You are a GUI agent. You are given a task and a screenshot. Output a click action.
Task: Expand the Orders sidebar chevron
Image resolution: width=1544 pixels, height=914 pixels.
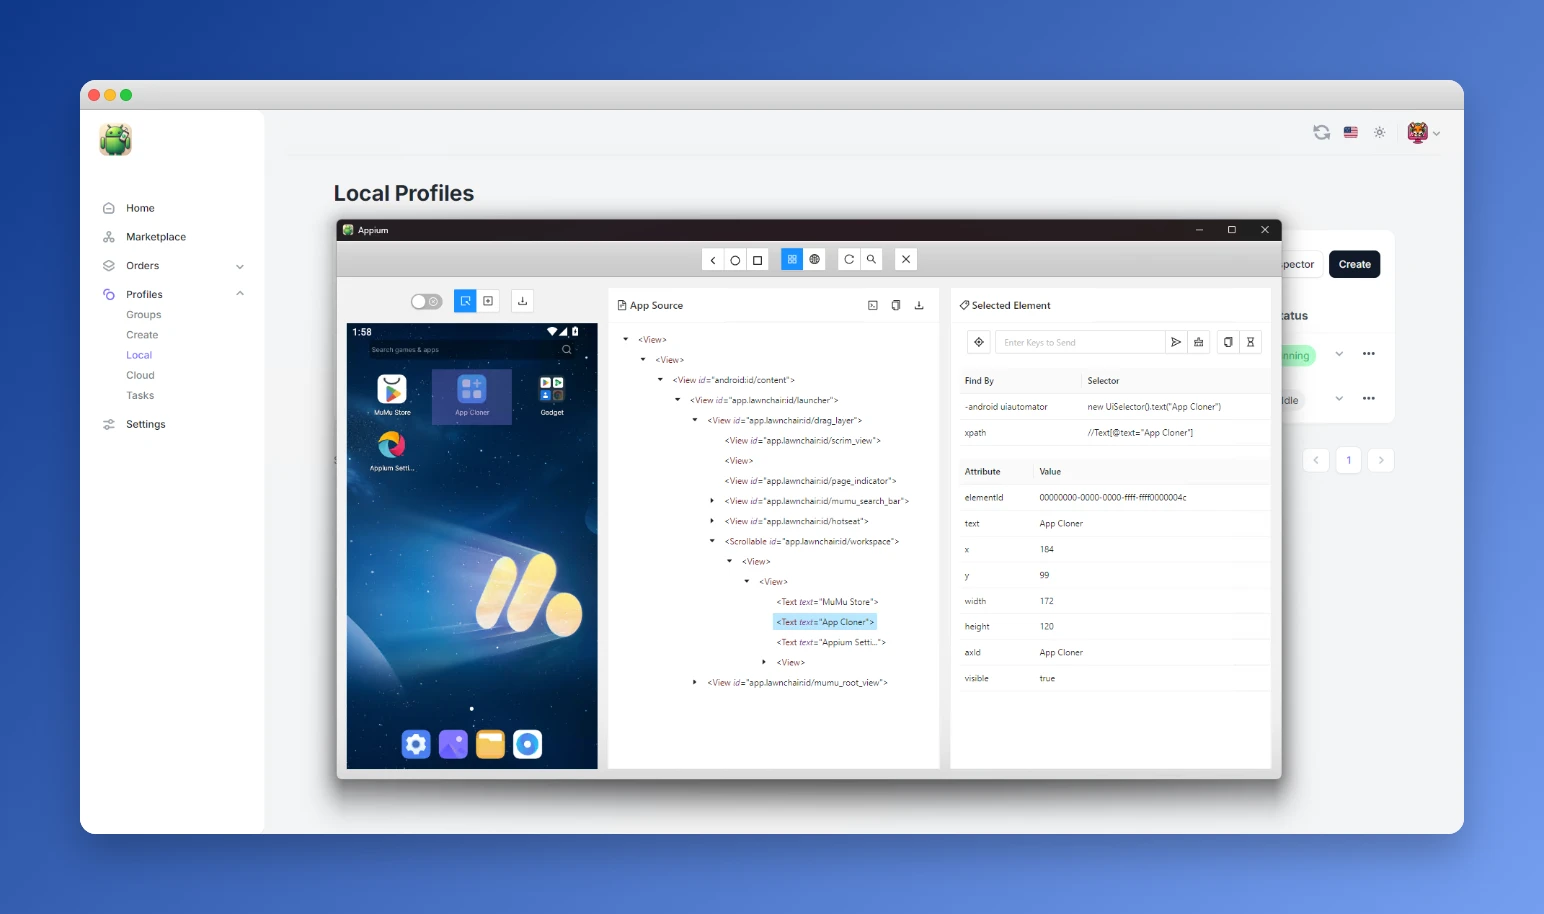pos(240,265)
